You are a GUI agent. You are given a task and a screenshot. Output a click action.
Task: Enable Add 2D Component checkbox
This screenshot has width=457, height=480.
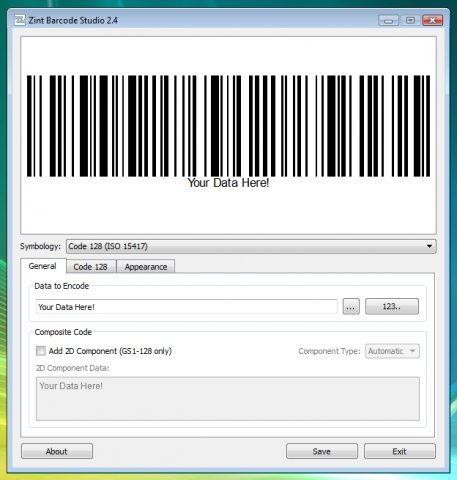41,351
